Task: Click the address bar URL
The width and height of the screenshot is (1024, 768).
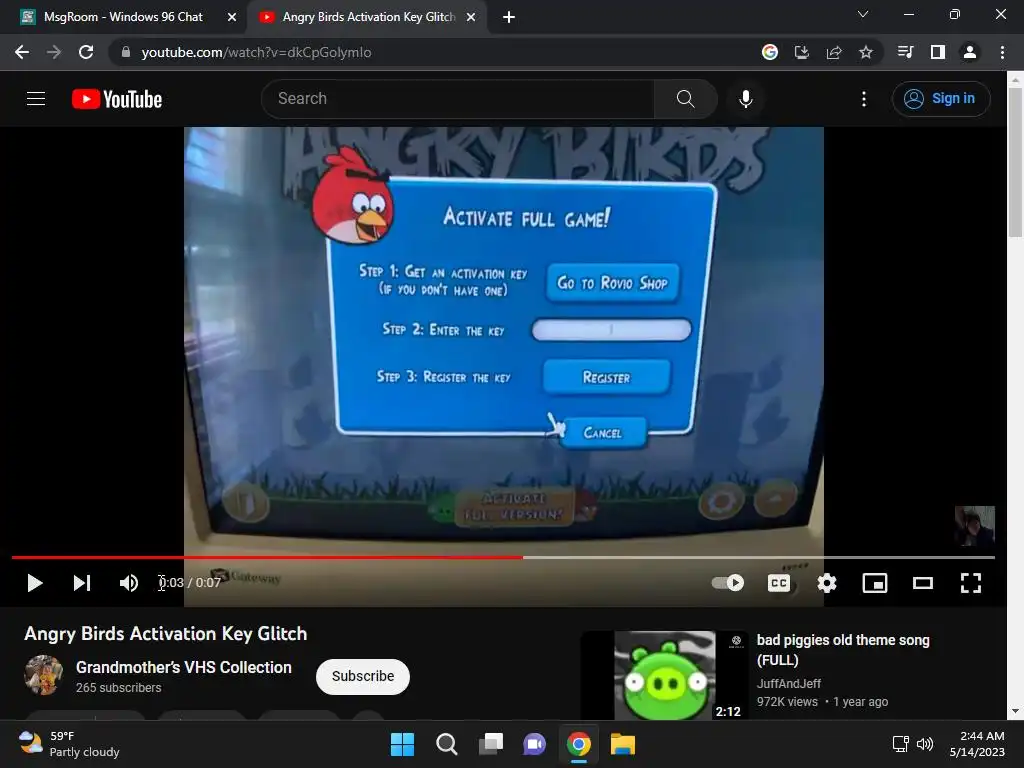Action: click(256, 52)
